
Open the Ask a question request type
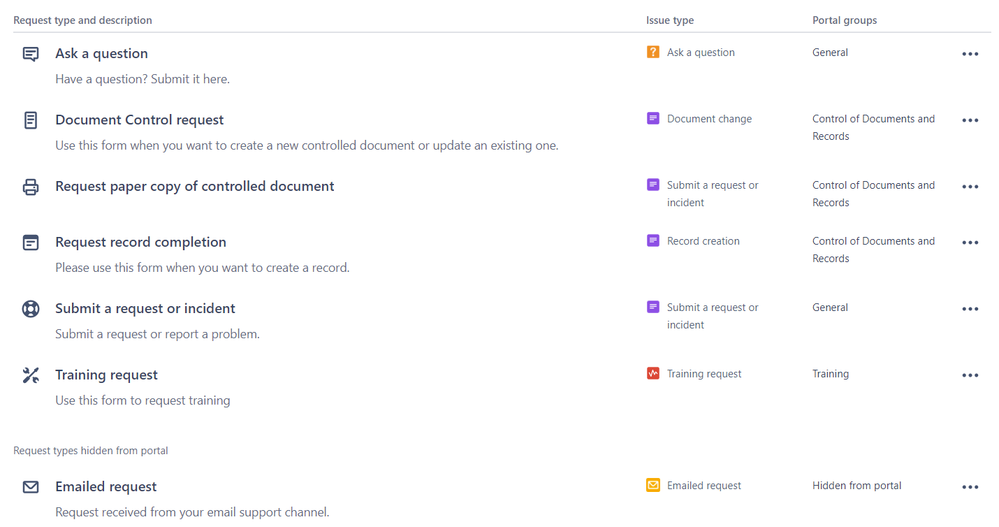101,54
